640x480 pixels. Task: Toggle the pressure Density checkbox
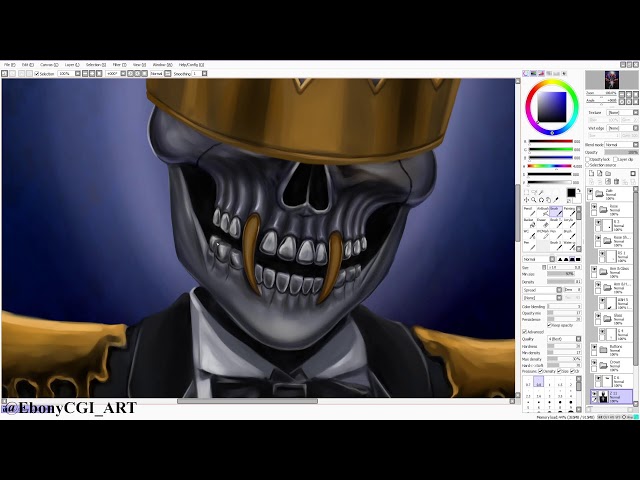click(541, 371)
